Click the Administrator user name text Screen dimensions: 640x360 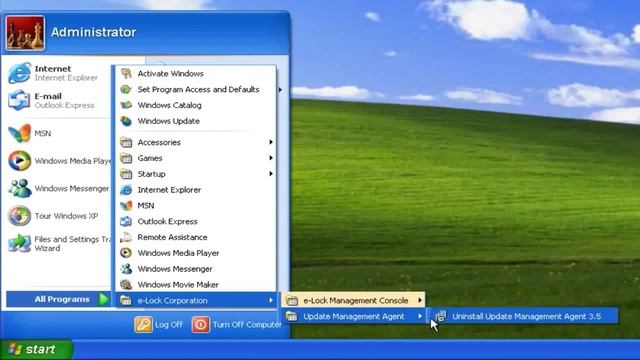pos(93,32)
